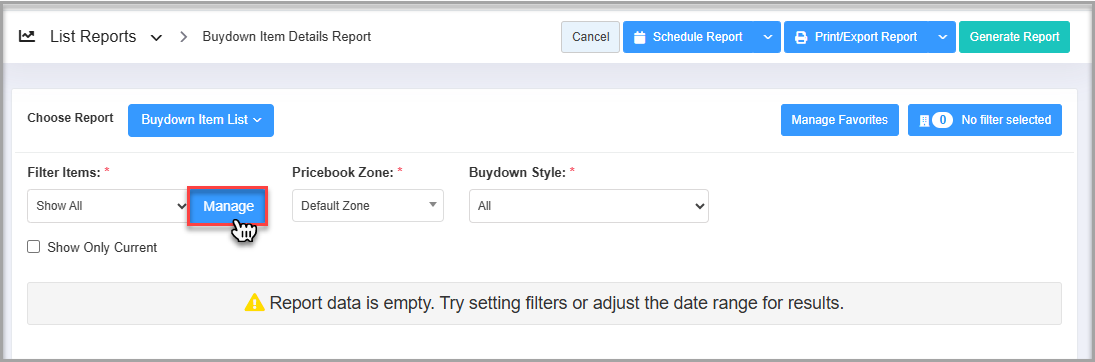
Task: Open Manage Favorites
Action: [839, 120]
